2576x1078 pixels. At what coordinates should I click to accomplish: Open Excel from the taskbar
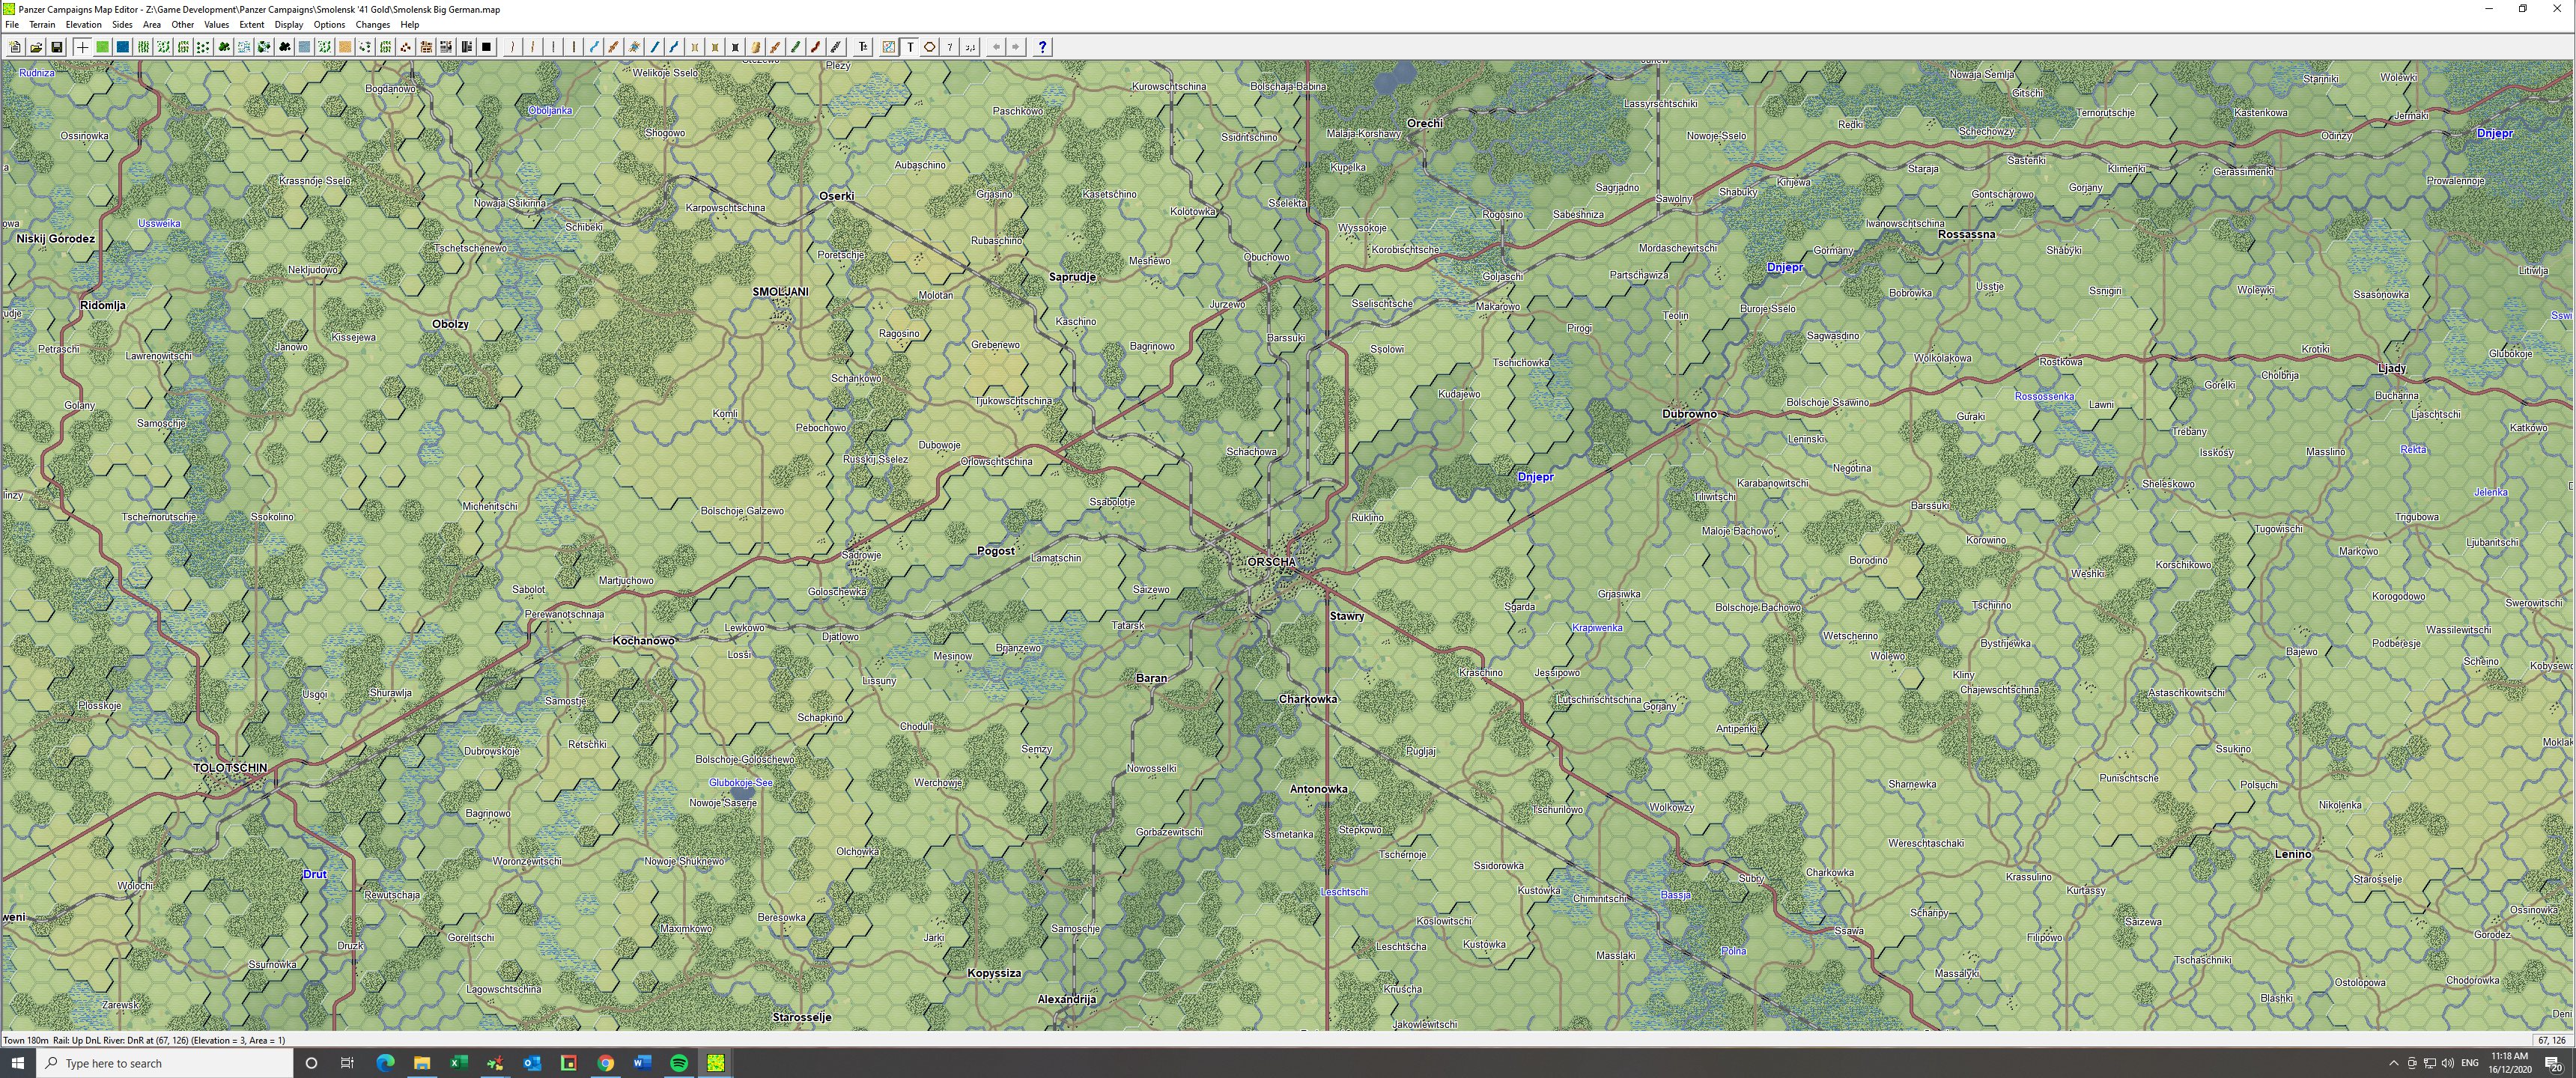pos(459,1063)
